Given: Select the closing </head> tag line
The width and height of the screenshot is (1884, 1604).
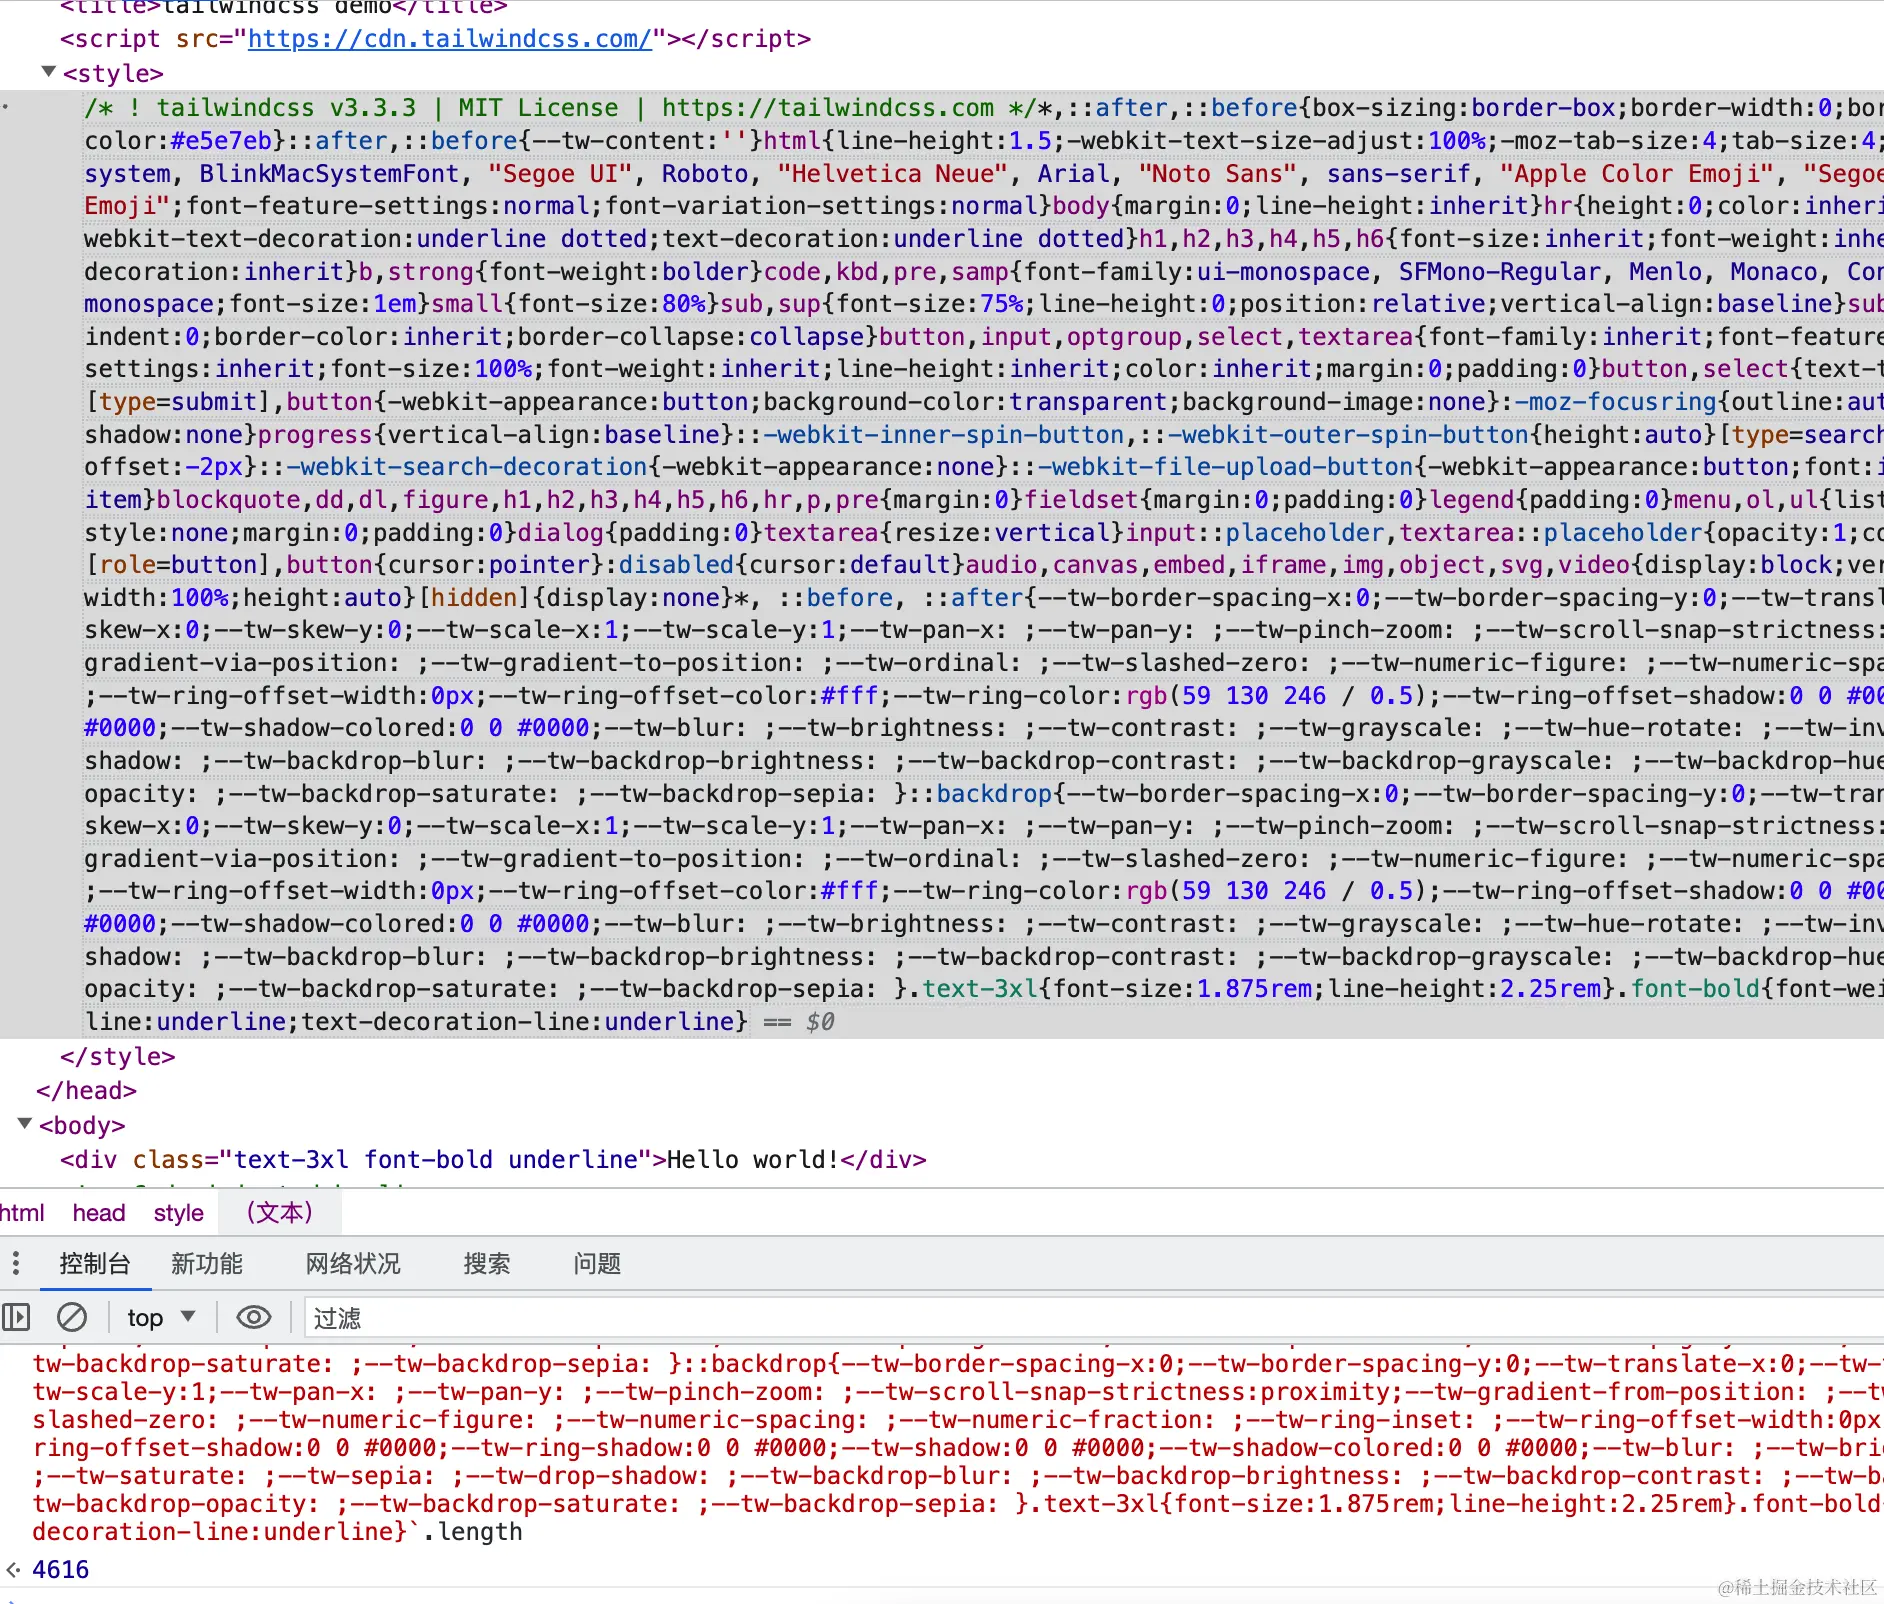Looking at the screenshot, I should pyautogui.click(x=87, y=1091).
